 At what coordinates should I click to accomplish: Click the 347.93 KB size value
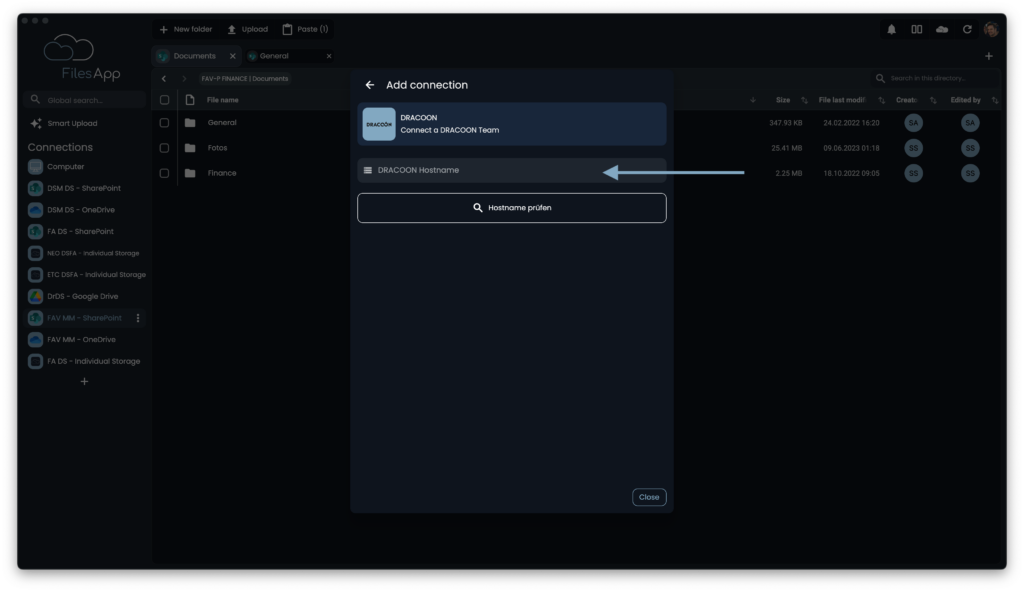click(786, 123)
